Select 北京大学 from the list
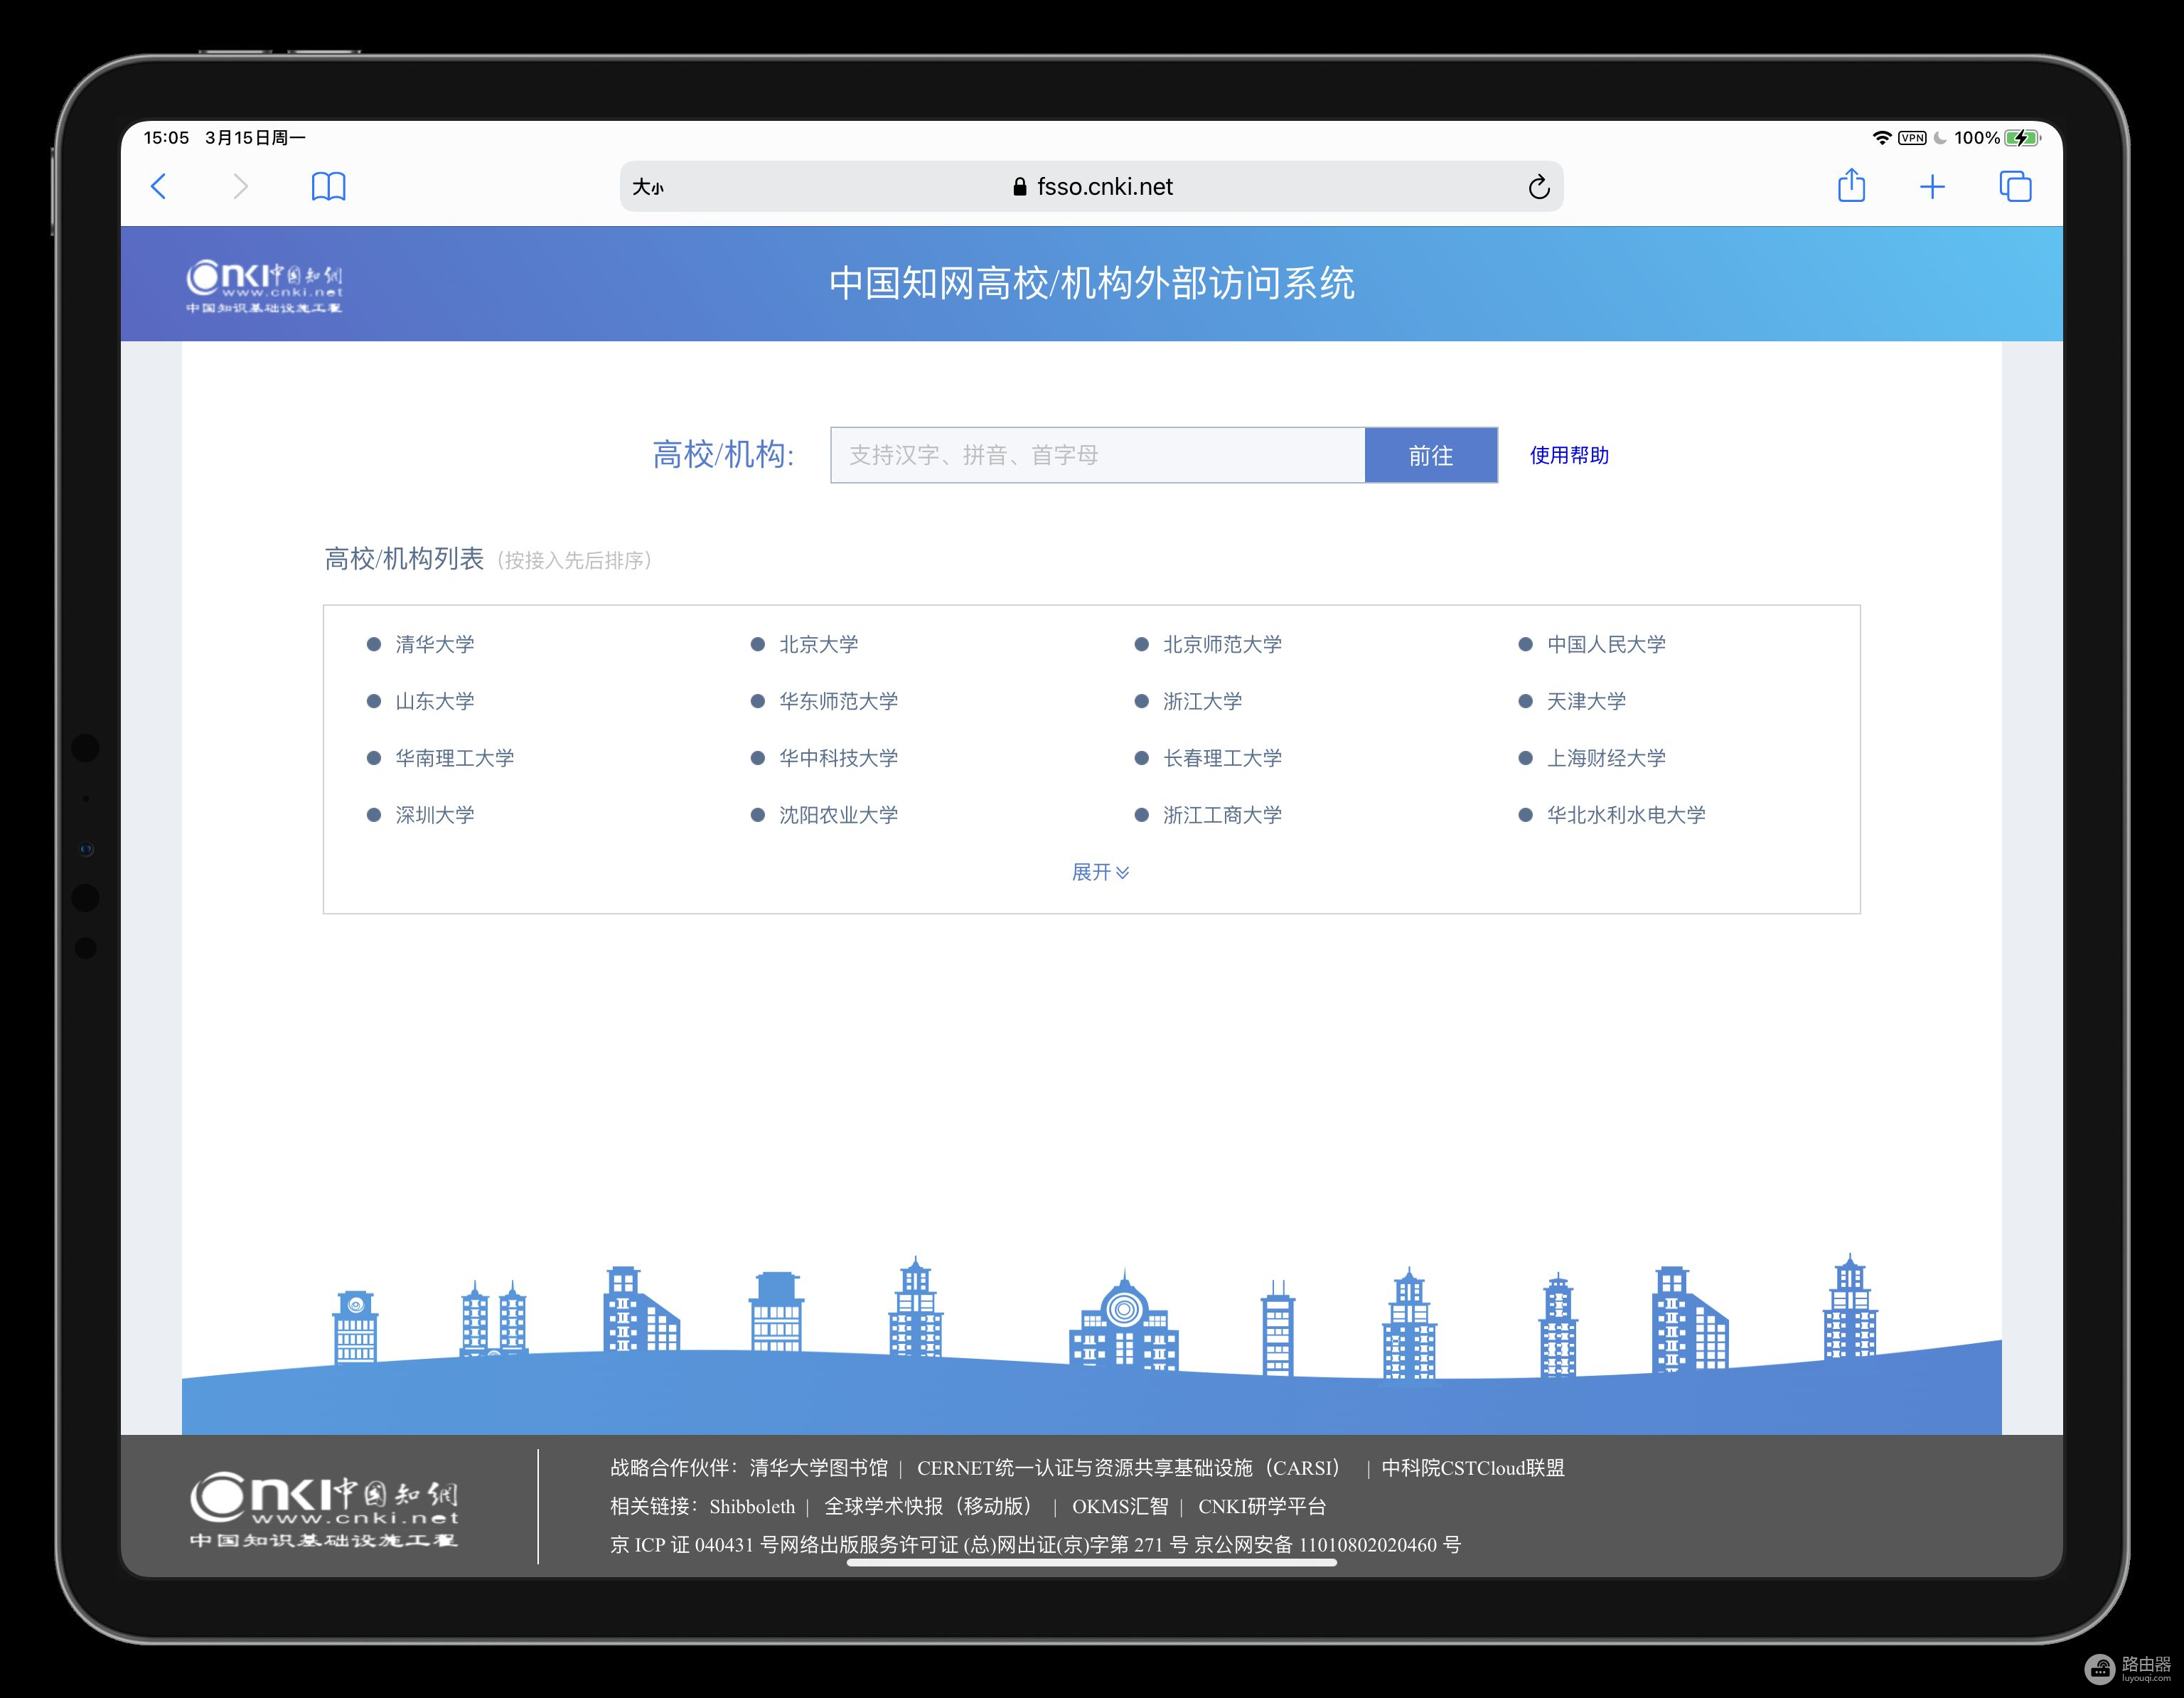The image size is (2184, 1698). coord(819,644)
